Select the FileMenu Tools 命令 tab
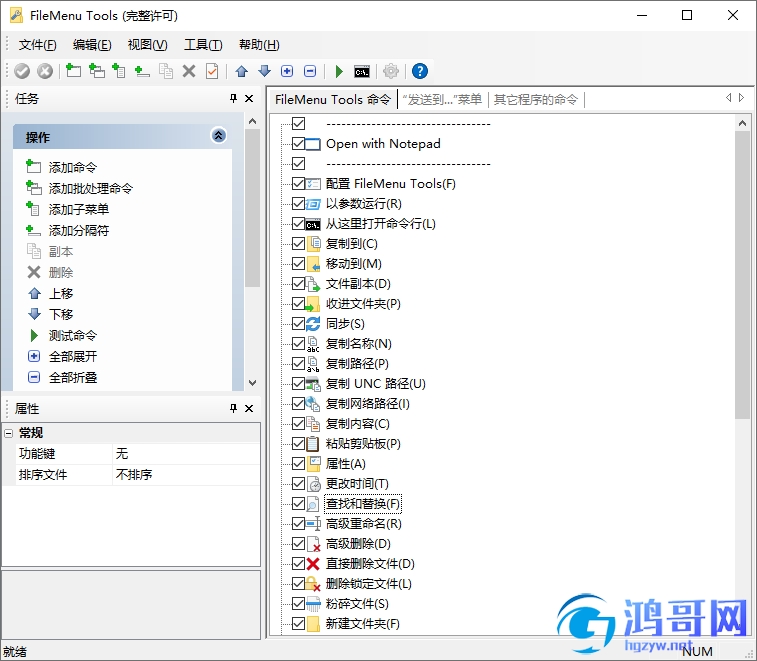Screen dimensions: 757x661 (x=333, y=99)
